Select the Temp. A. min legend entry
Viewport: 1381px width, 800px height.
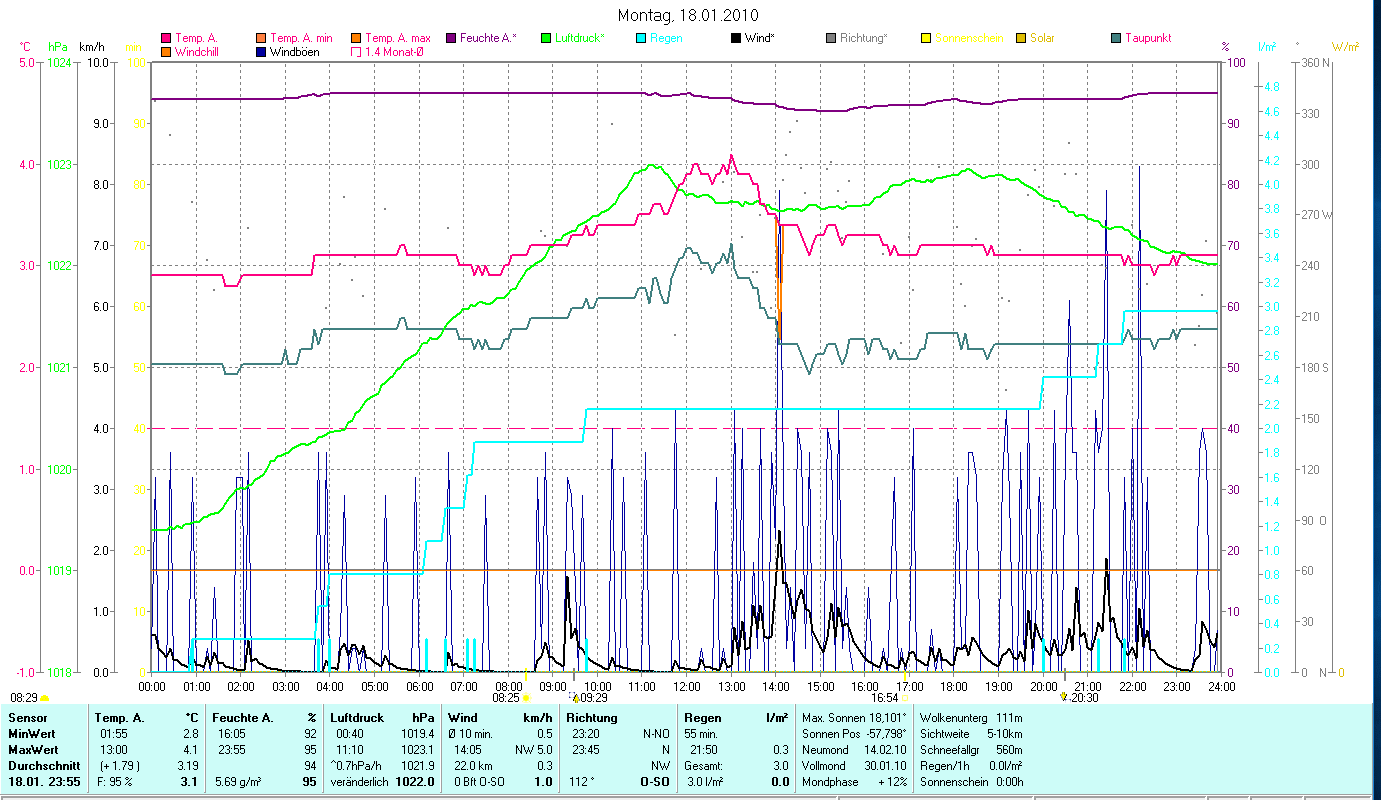pyautogui.click(x=262, y=38)
